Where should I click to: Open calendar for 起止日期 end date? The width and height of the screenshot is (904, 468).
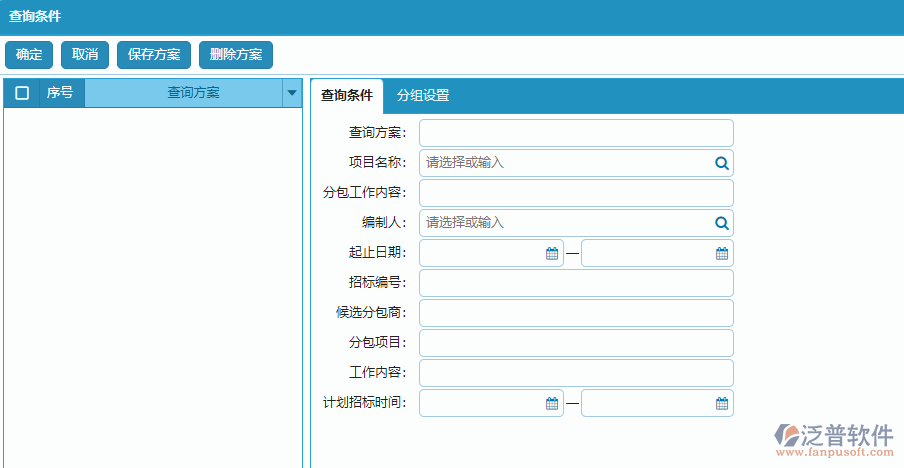coord(721,254)
